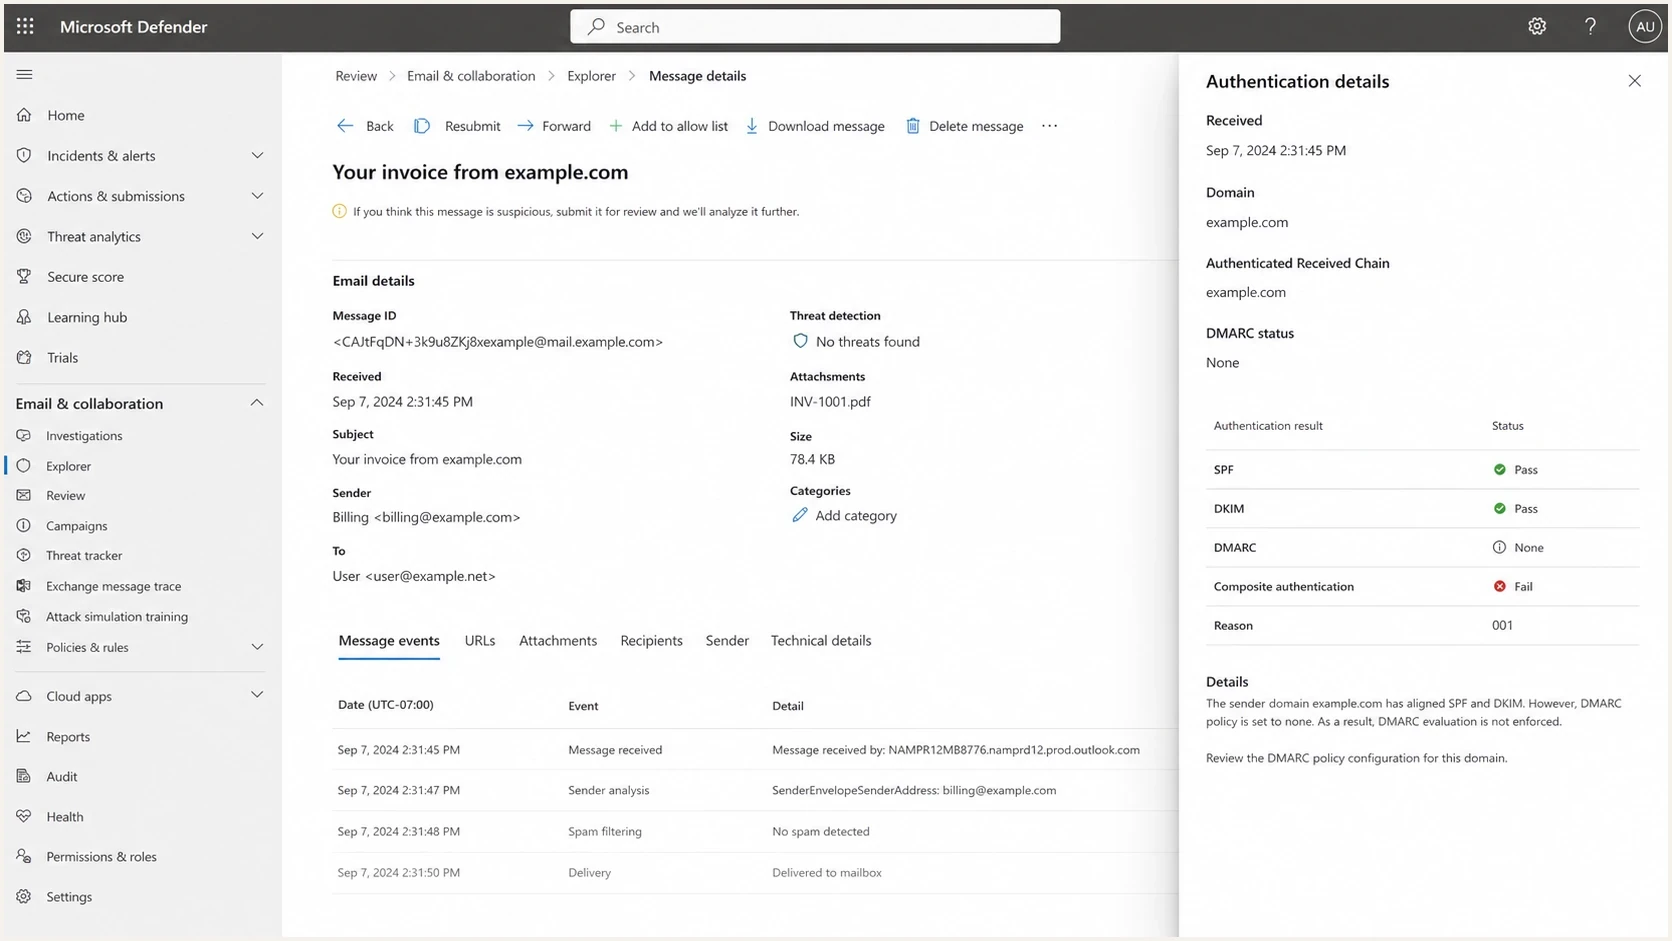The width and height of the screenshot is (1672, 941).
Task: Open the help question mark icon
Action: pos(1590,27)
